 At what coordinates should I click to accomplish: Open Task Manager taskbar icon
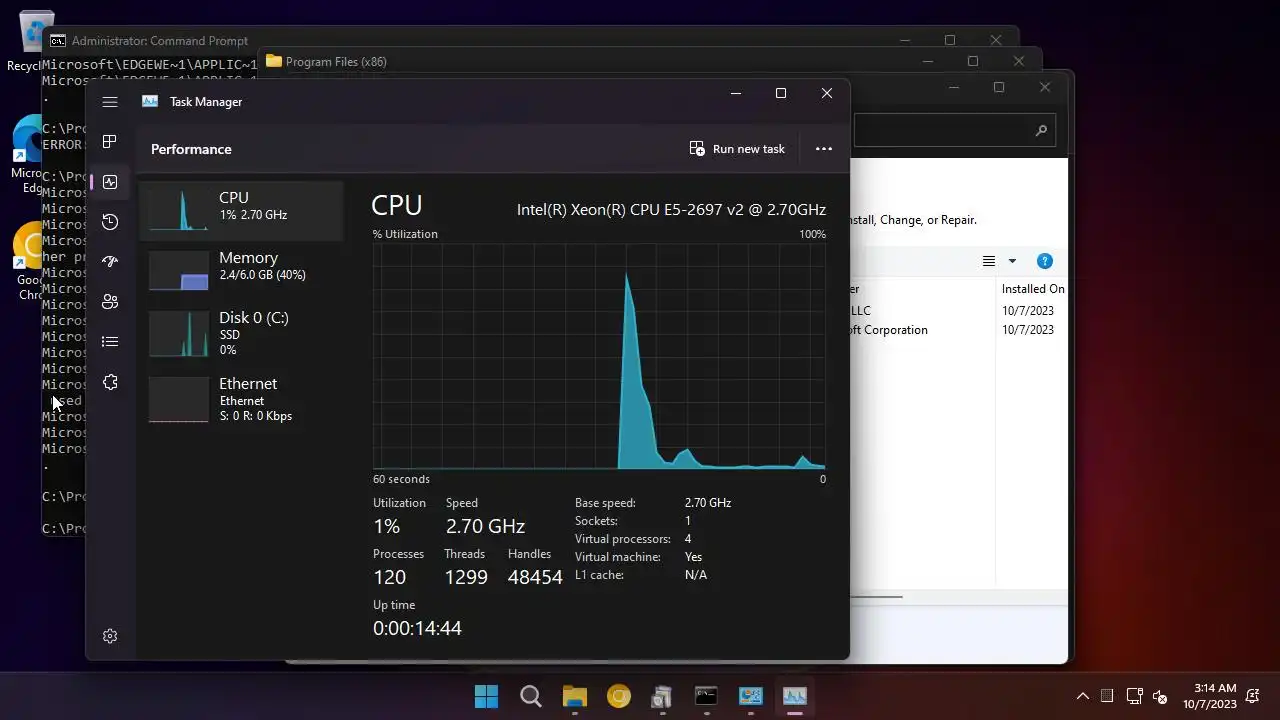795,696
